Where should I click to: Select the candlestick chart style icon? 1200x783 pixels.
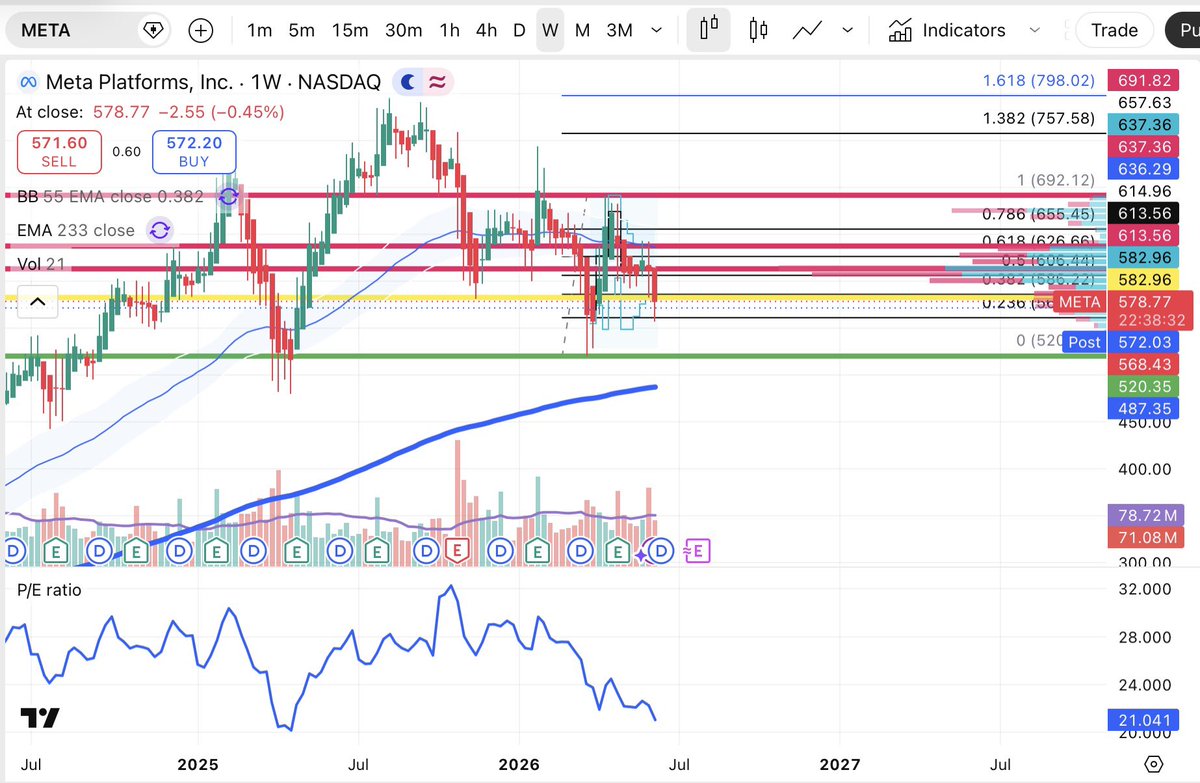click(758, 30)
